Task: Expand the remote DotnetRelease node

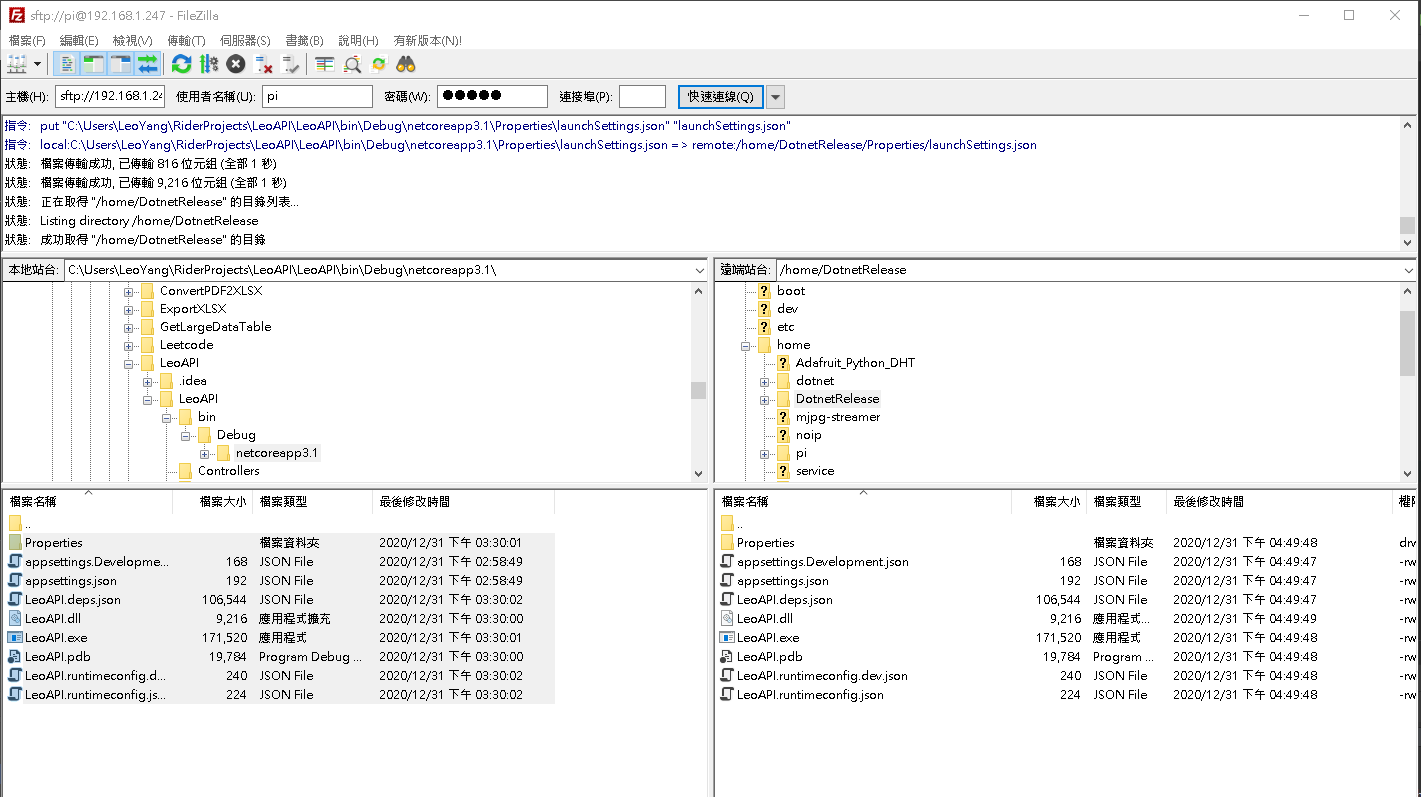Action: [765, 399]
